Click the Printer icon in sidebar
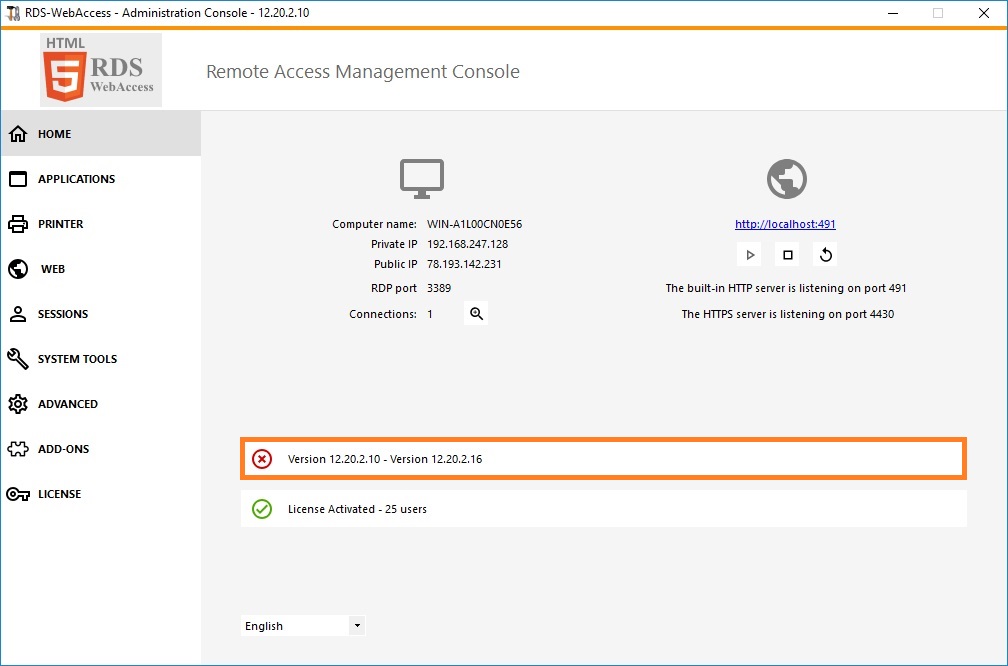This screenshot has width=1008, height=666. pyautogui.click(x=18, y=224)
